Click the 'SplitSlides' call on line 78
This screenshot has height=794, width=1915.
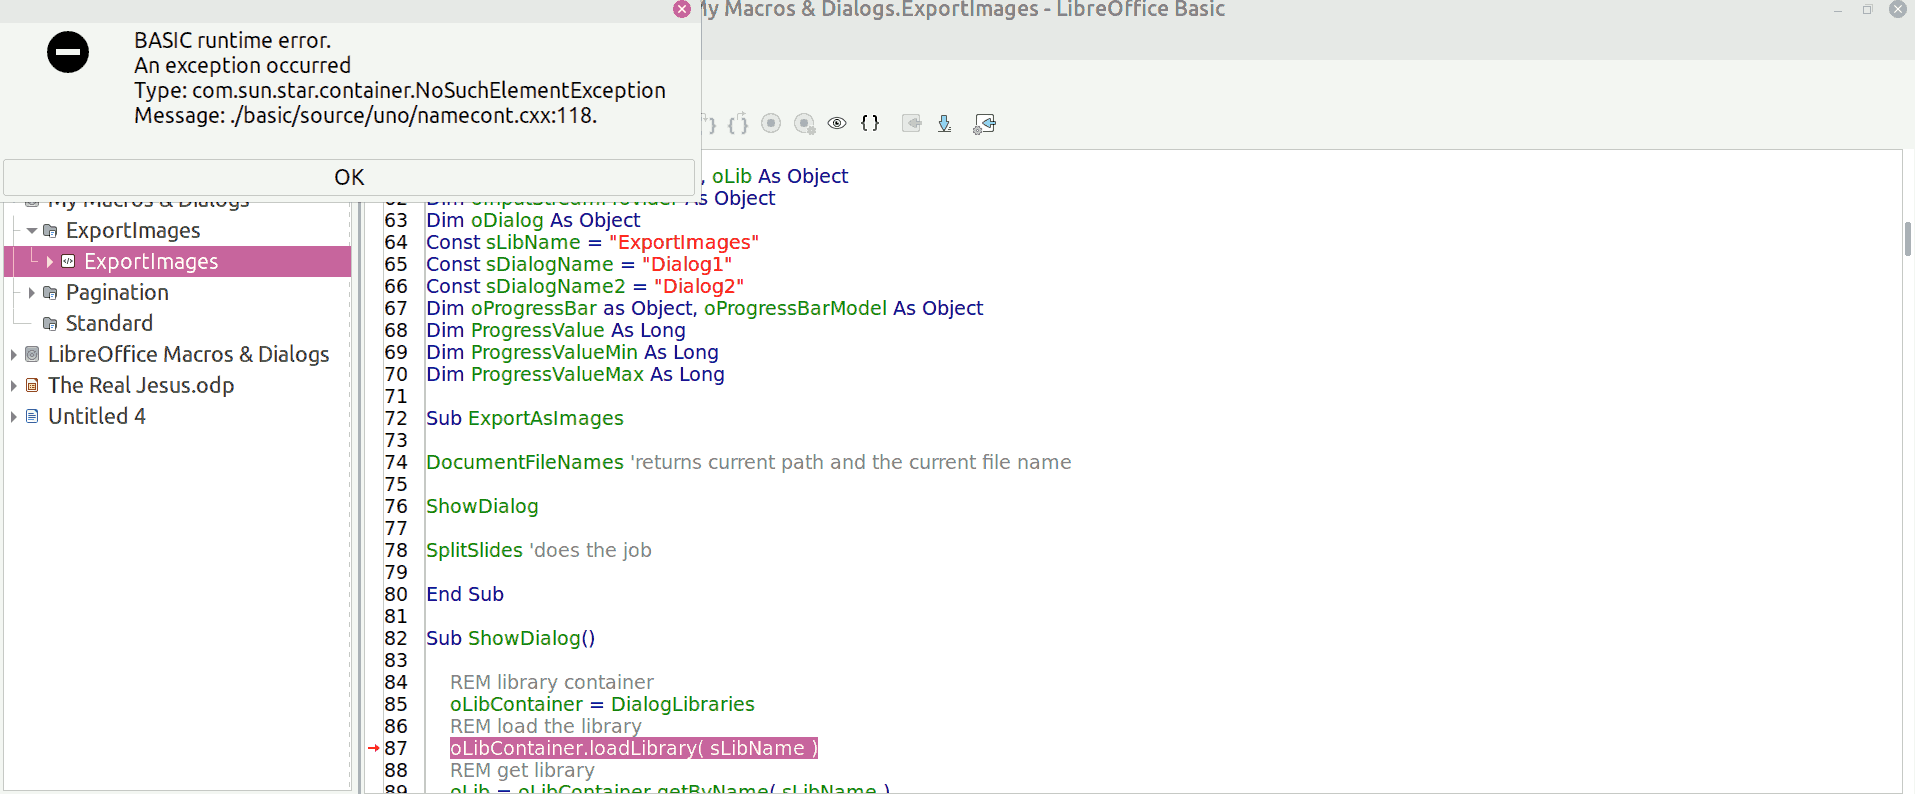click(x=474, y=551)
